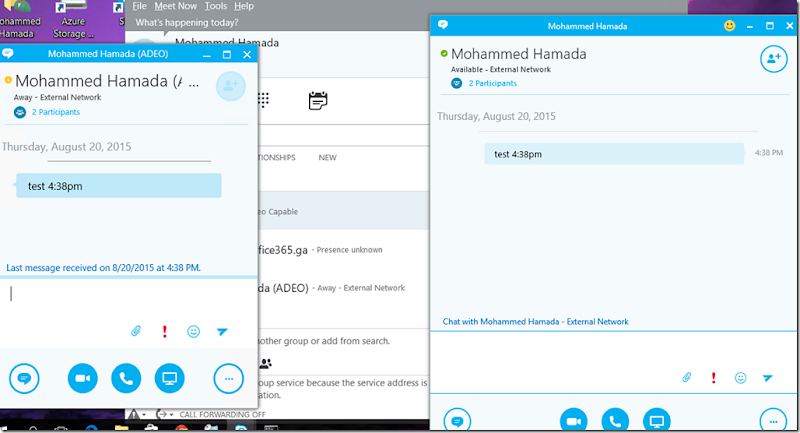Click attachment paperclip in right Mohammed Hamada window

[x=687, y=377]
